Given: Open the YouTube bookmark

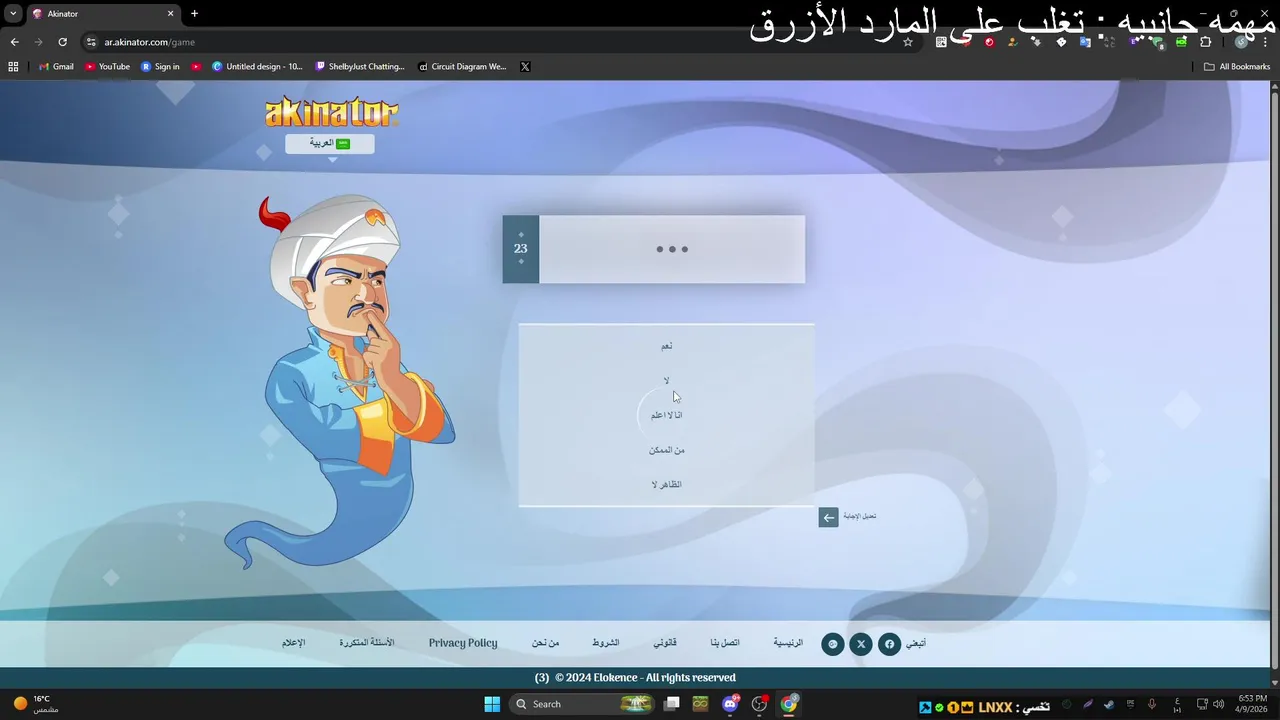Looking at the screenshot, I should click(107, 67).
